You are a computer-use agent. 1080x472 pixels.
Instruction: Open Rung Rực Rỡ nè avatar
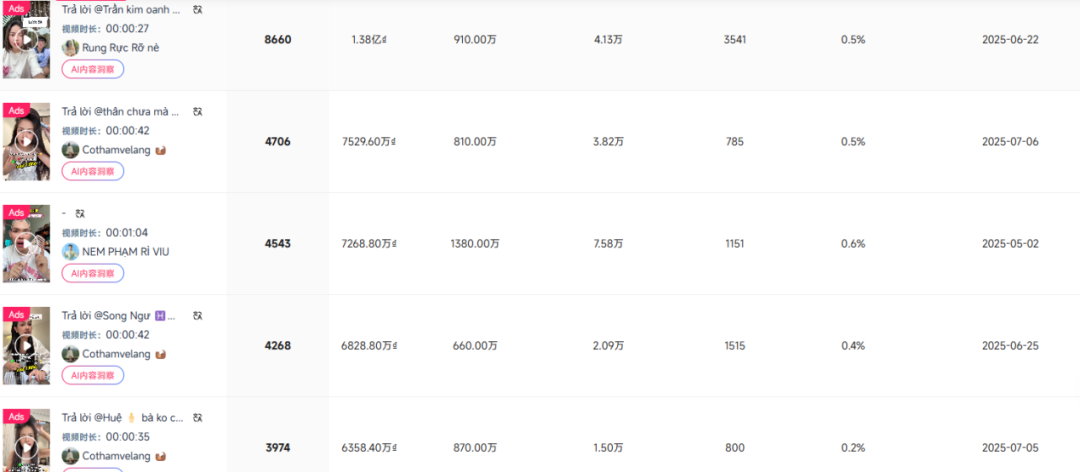point(70,48)
